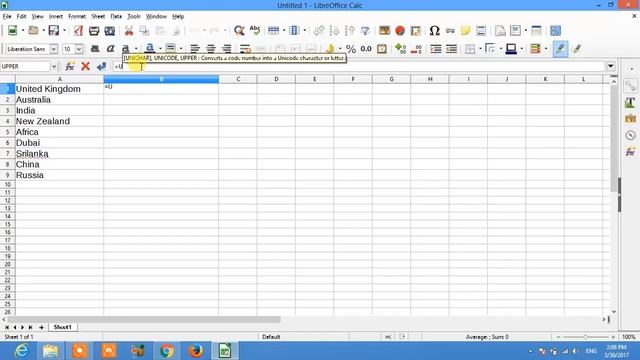Open the Functions deck in the sidebar
Image resolution: width=640 pixels, height=360 pixels.
point(630,152)
